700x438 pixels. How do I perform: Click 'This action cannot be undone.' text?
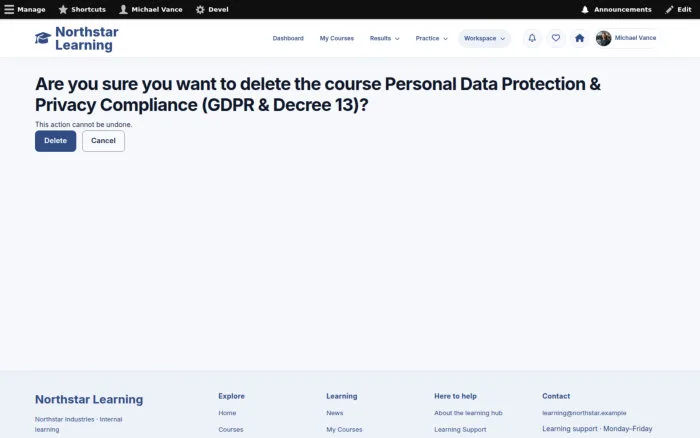83,125
